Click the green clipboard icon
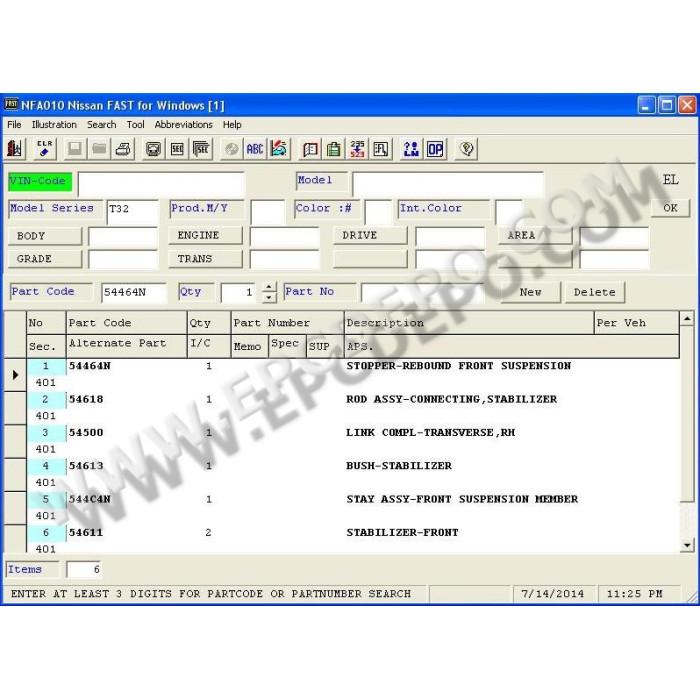 point(333,149)
